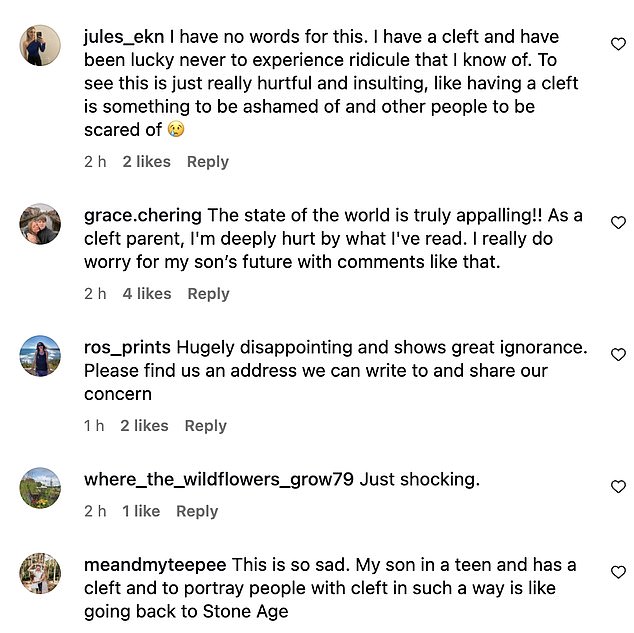Open where_the_wildflowers_grow79 username link
This screenshot has width=634, height=633.
pos(219,479)
